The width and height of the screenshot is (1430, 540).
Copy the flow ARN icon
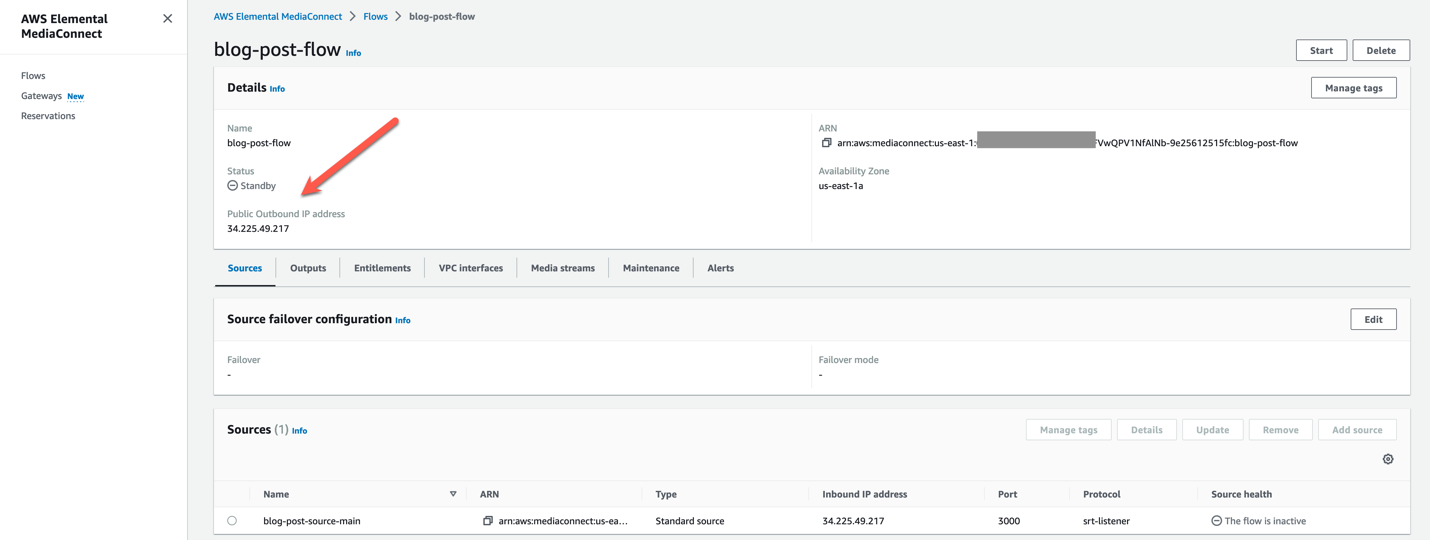pos(826,143)
